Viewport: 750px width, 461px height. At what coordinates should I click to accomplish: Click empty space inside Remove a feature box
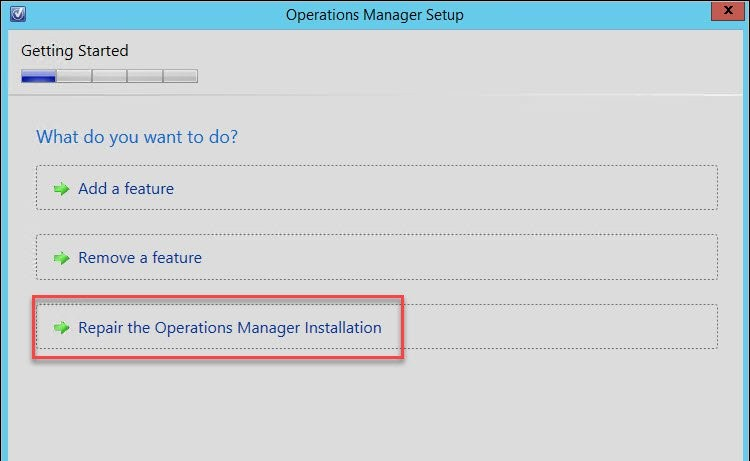pos(459,257)
